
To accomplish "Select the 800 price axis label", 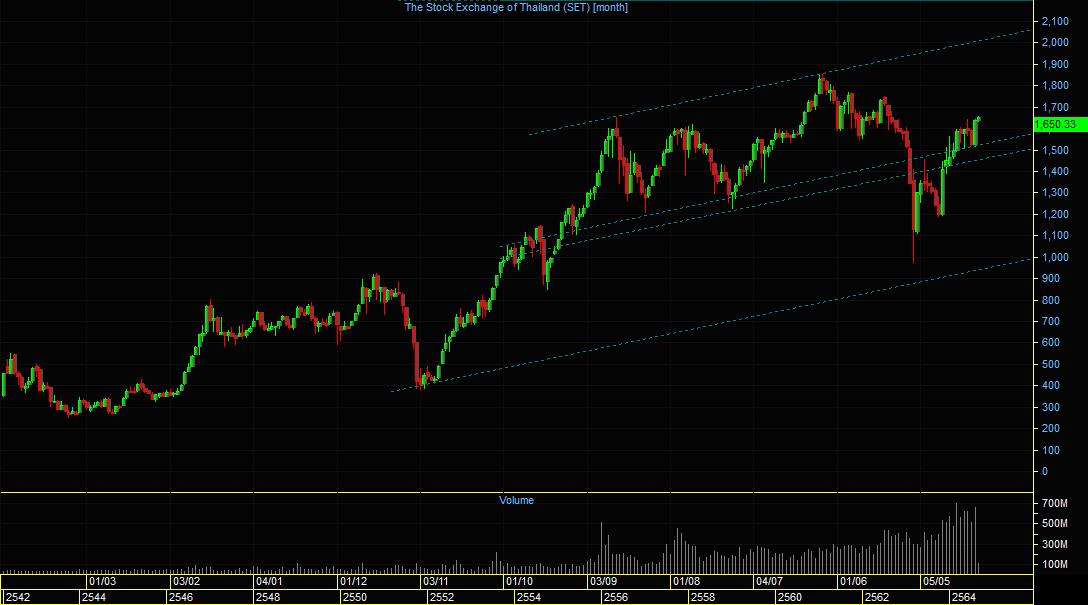I will [1051, 300].
